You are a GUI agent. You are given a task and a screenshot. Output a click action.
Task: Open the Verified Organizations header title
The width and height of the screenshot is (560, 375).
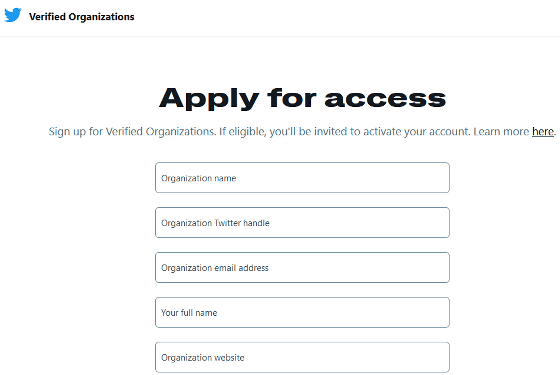pyautogui.click(x=81, y=17)
